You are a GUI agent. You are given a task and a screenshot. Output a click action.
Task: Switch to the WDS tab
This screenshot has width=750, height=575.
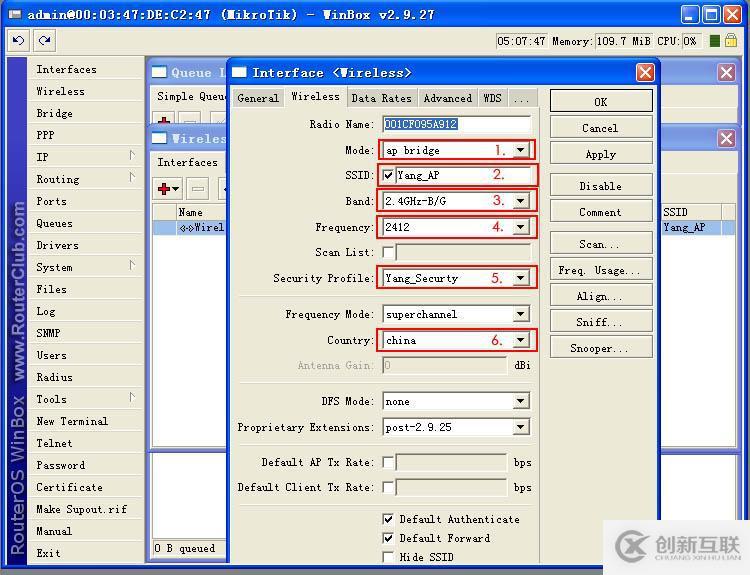492,98
